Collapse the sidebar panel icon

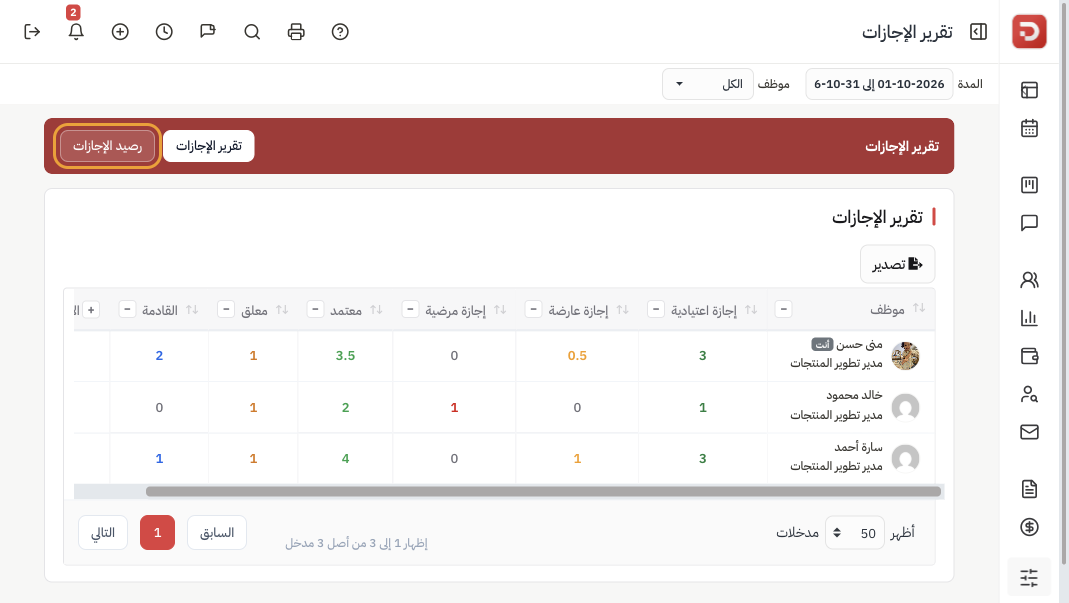(x=978, y=31)
